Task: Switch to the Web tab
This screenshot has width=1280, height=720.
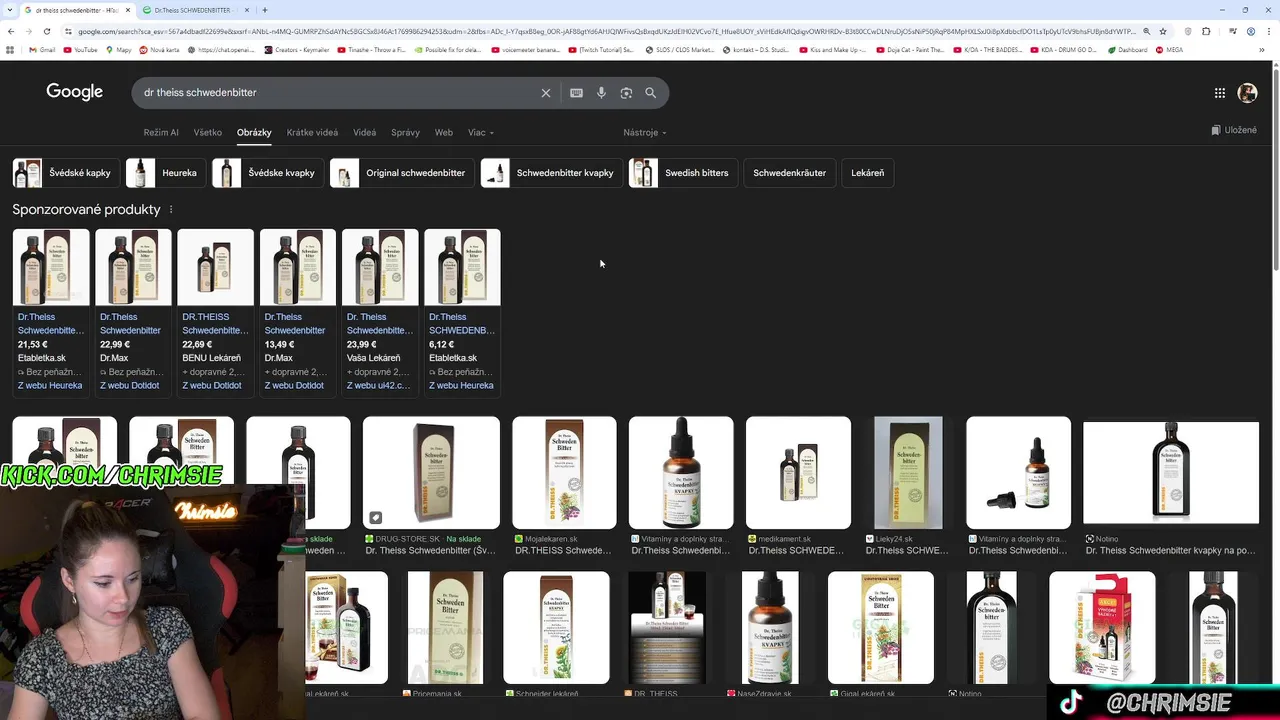Action: point(443,133)
